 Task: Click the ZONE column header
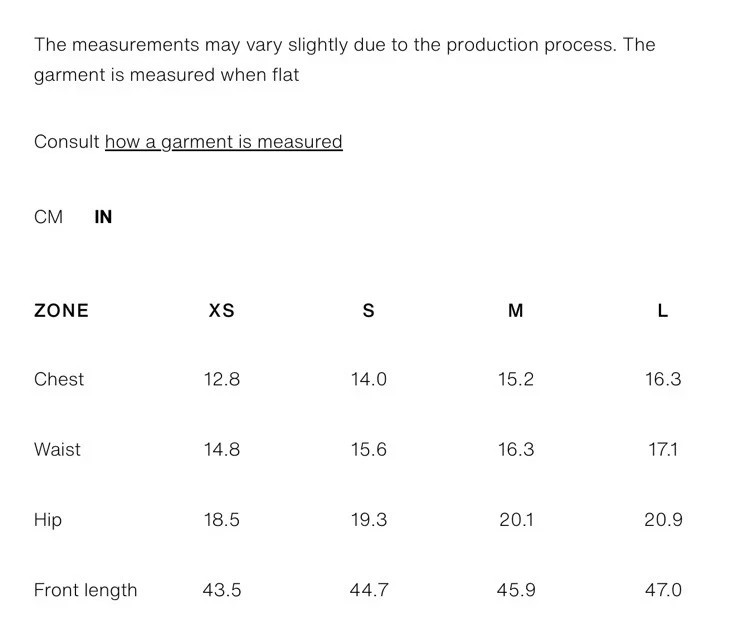tap(61, 311)
